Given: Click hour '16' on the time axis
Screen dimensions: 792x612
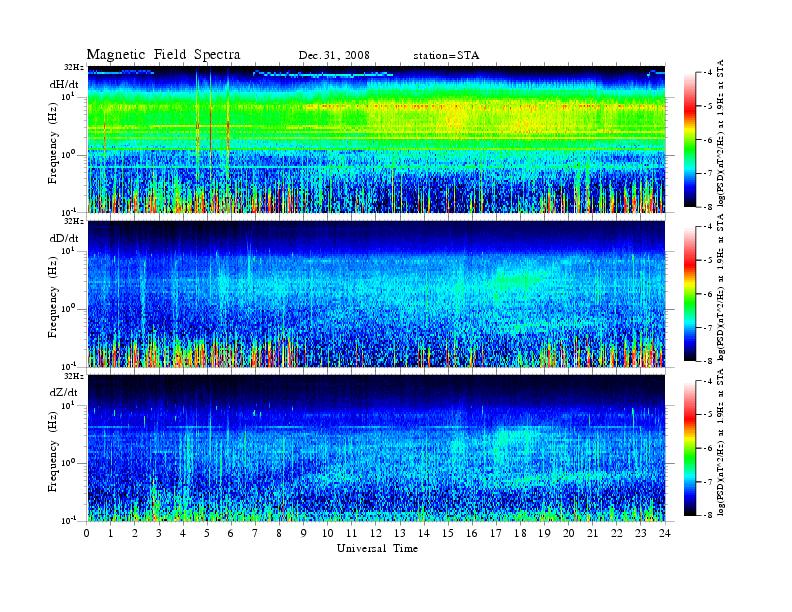Looking at the screenshot, I should coord(472,533).
